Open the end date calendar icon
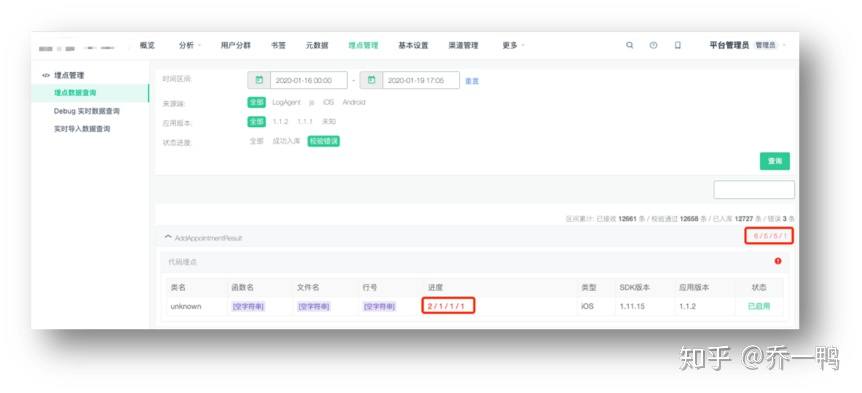 [x=371, y=80]
